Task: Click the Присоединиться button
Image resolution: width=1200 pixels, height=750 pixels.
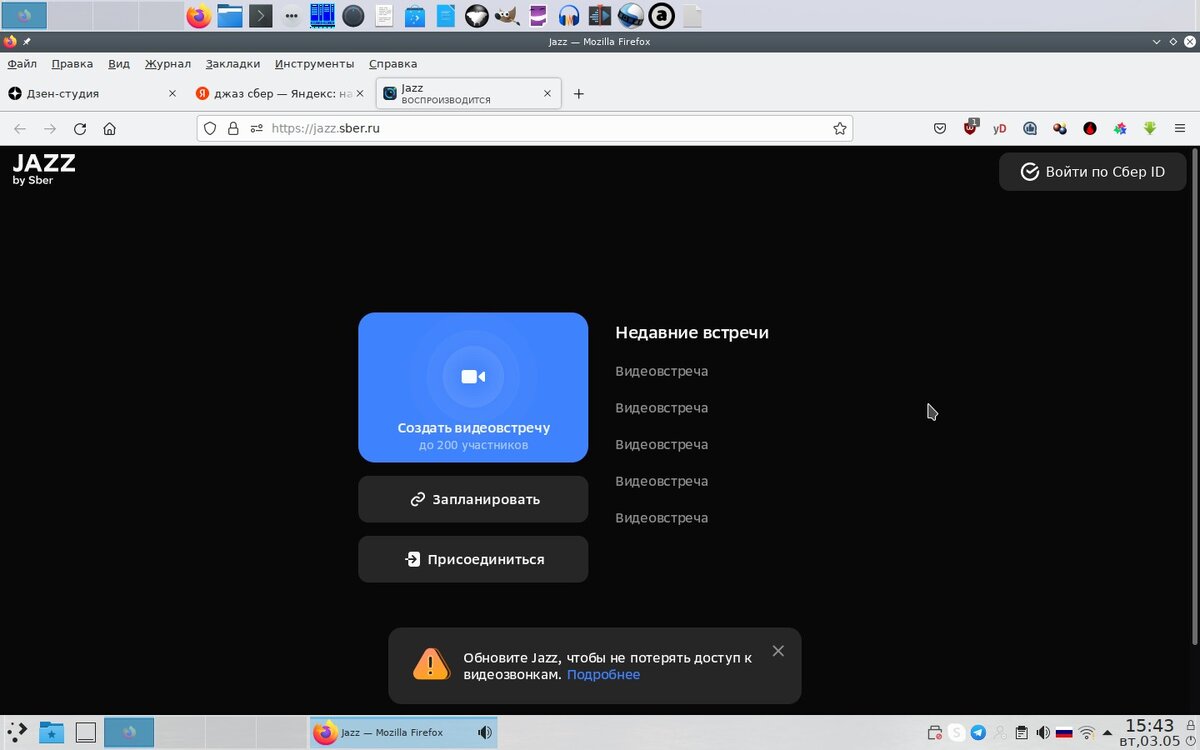Action: (473, 559)
